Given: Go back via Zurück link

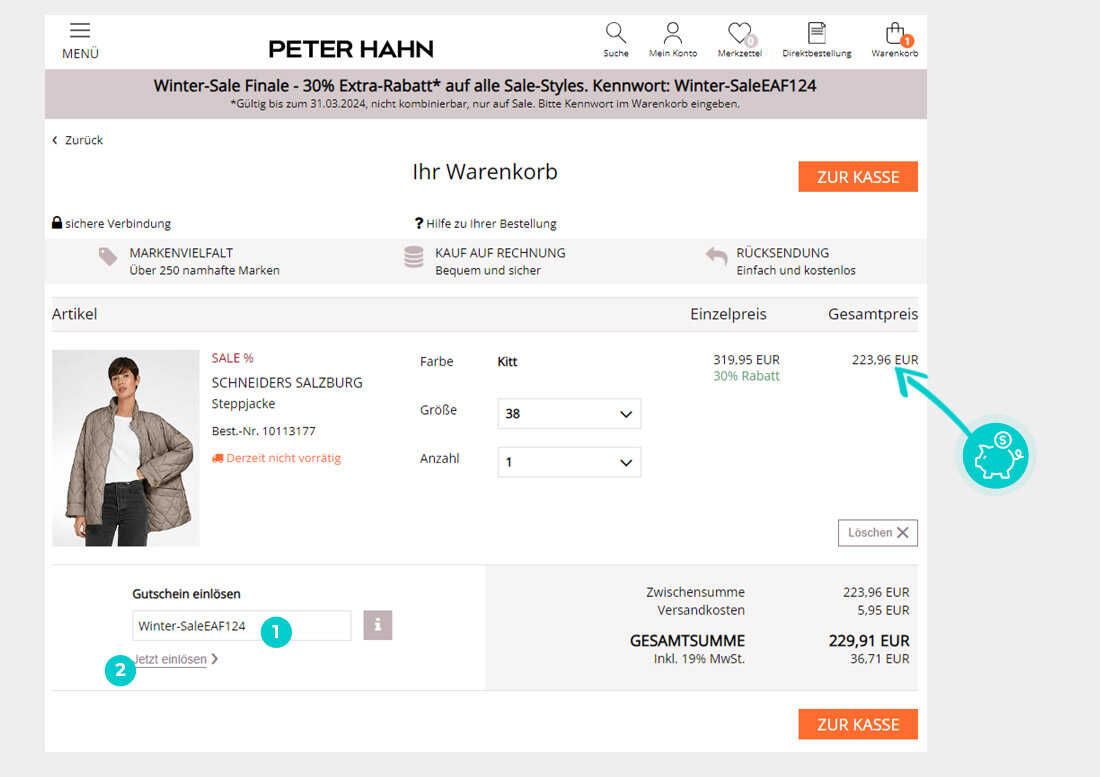Looking at the screenshot, I should [78, 140].
